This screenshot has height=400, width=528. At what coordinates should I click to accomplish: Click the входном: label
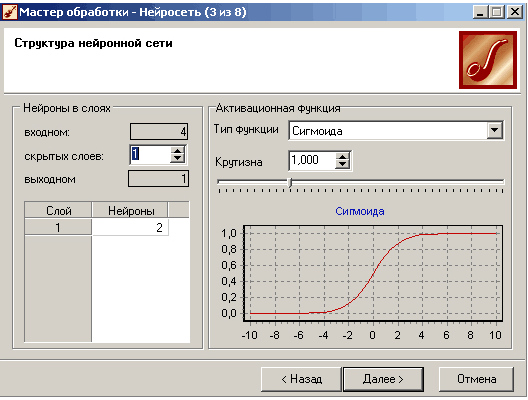click(x=47, y=133)
